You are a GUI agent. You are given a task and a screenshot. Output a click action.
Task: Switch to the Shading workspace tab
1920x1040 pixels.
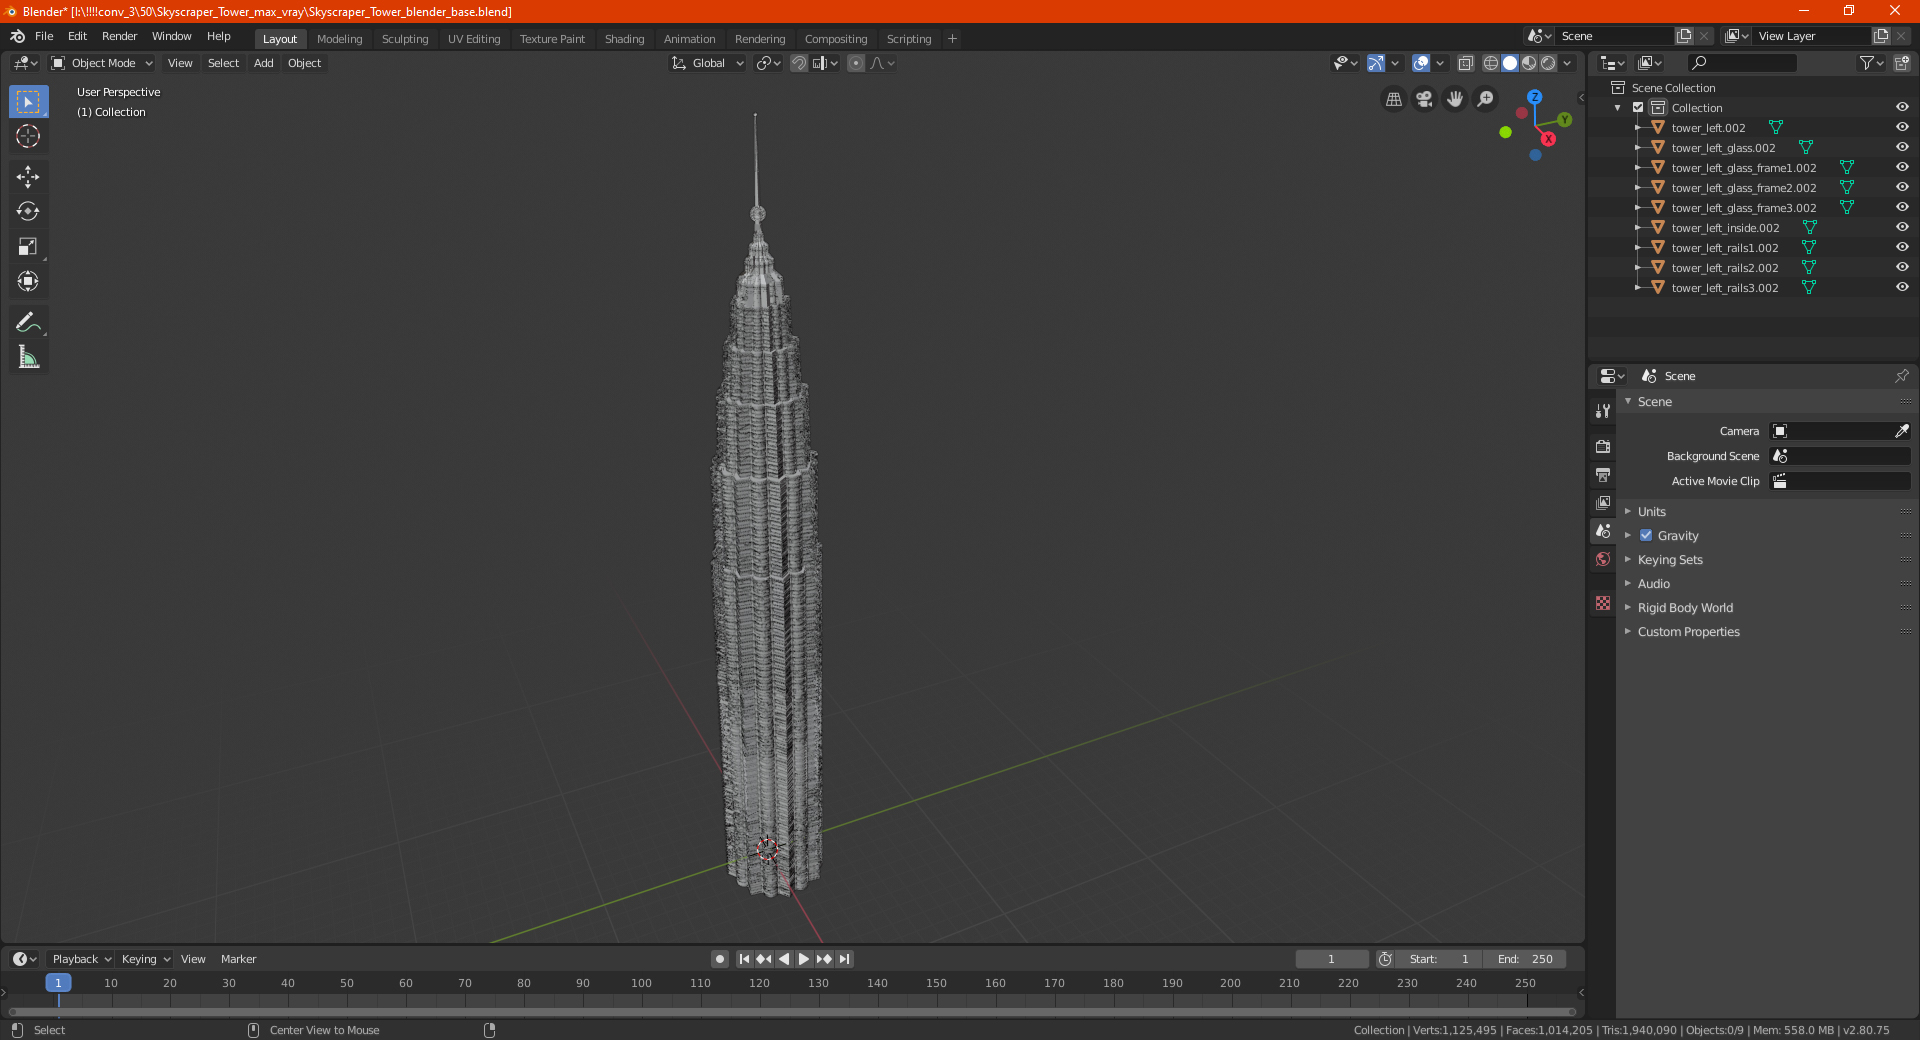point(624,39)
